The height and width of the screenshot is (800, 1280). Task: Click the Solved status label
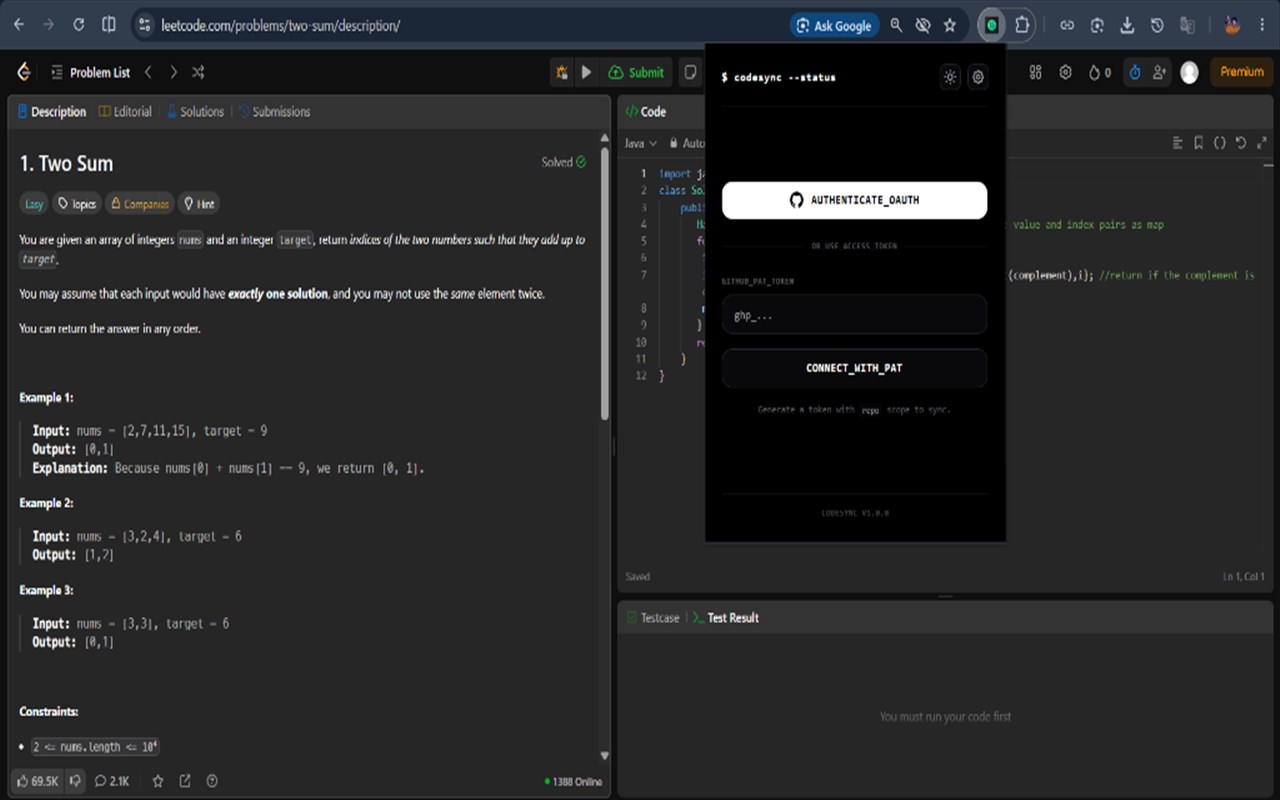(564, 162)
